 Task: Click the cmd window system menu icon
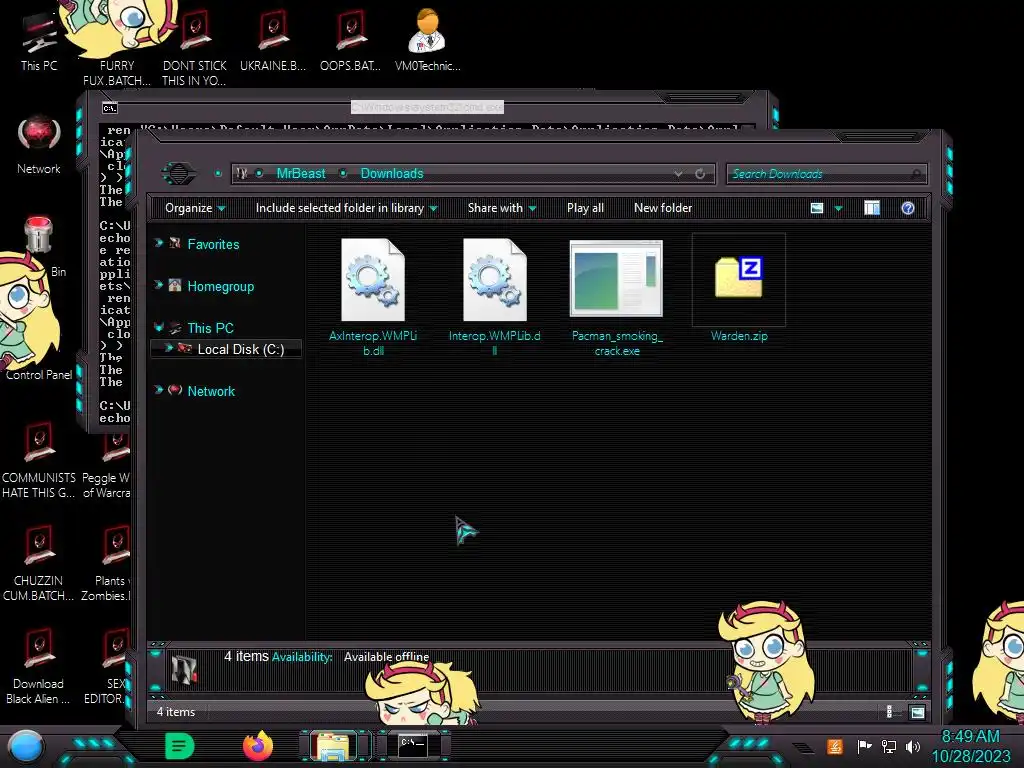click(x=110, y=108)
